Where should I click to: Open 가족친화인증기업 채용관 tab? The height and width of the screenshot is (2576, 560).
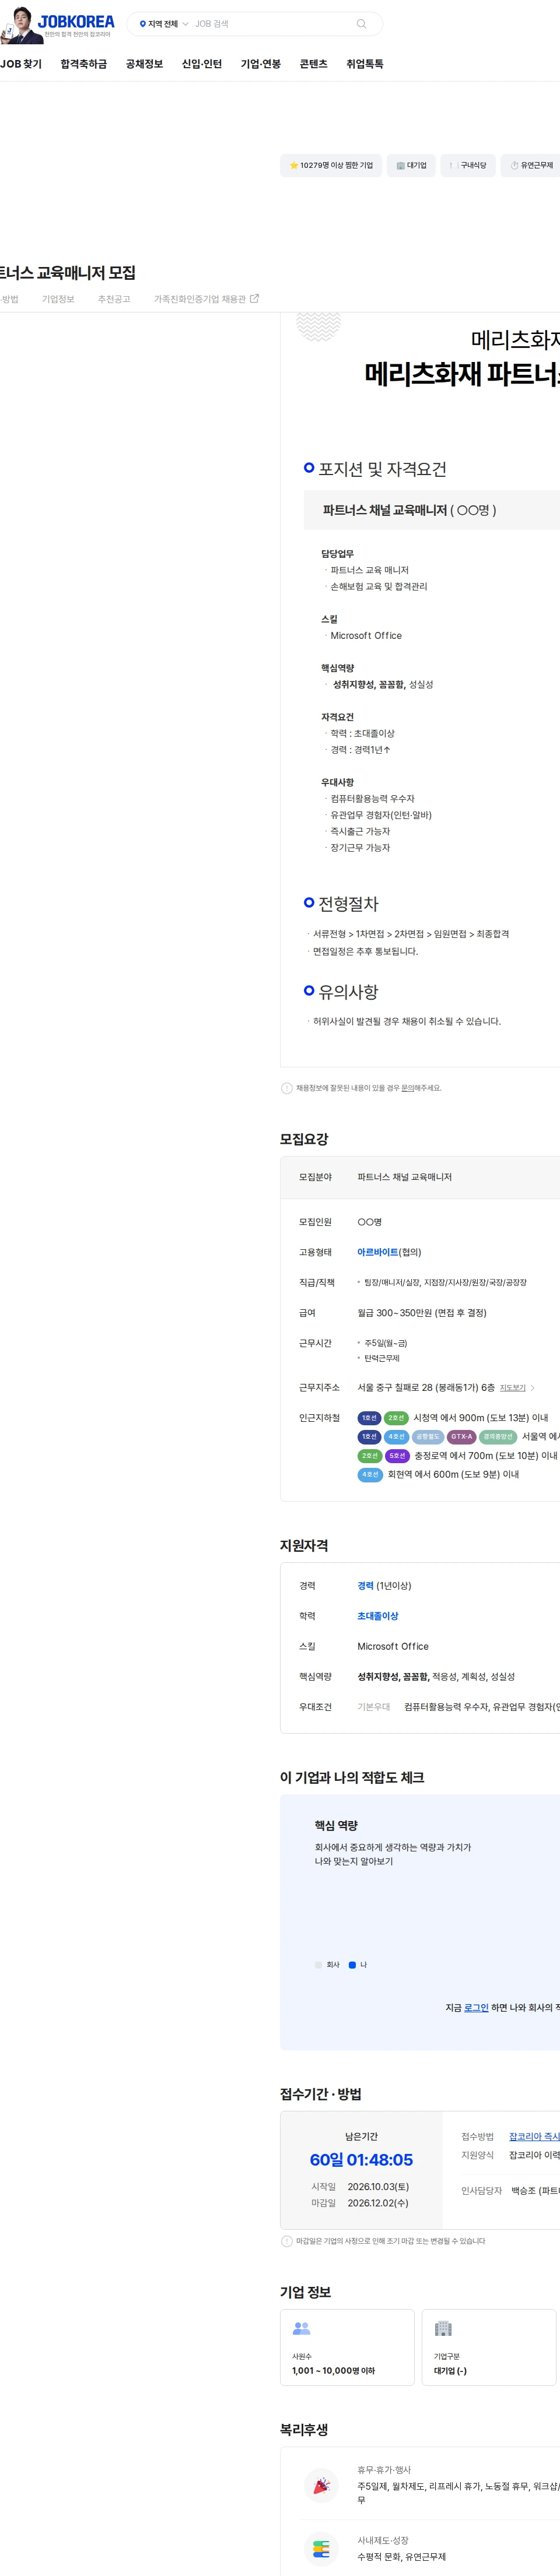click(x=206, y=299)
